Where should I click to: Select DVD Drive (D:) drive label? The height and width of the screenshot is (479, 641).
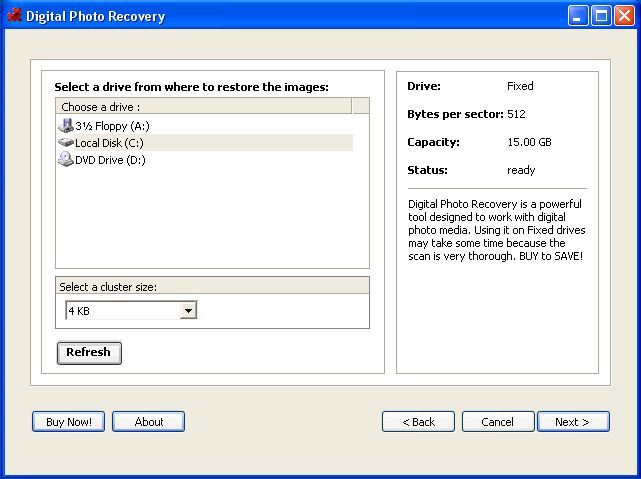[110, 160]
